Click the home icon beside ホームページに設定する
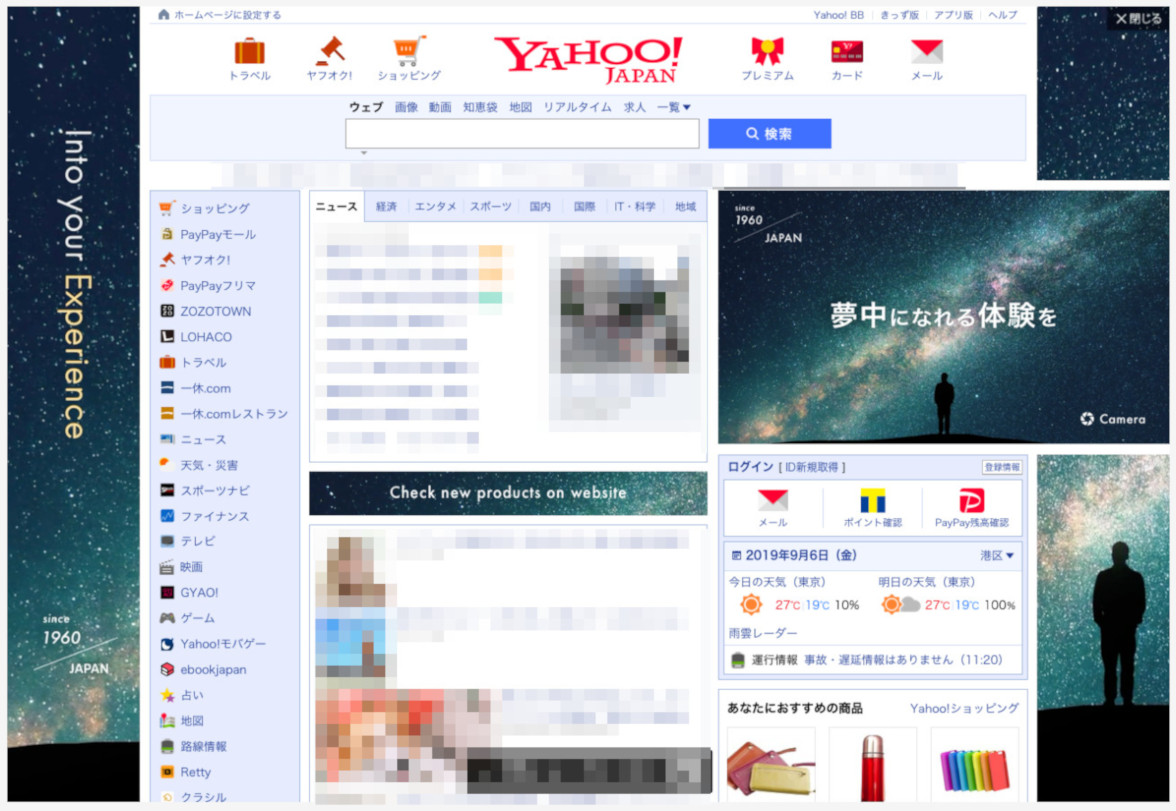This screenshot has height=811, width=1176. (x=164, y=14)
